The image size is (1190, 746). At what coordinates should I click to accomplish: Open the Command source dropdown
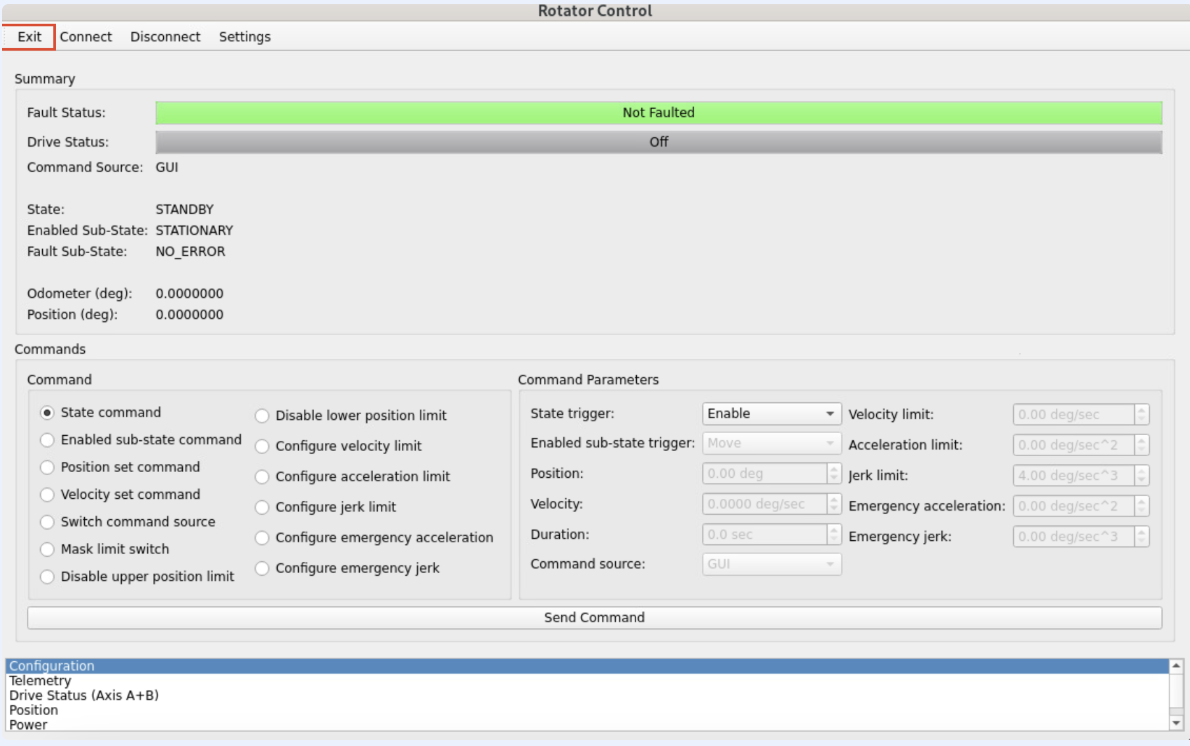[x=771, y=565]
